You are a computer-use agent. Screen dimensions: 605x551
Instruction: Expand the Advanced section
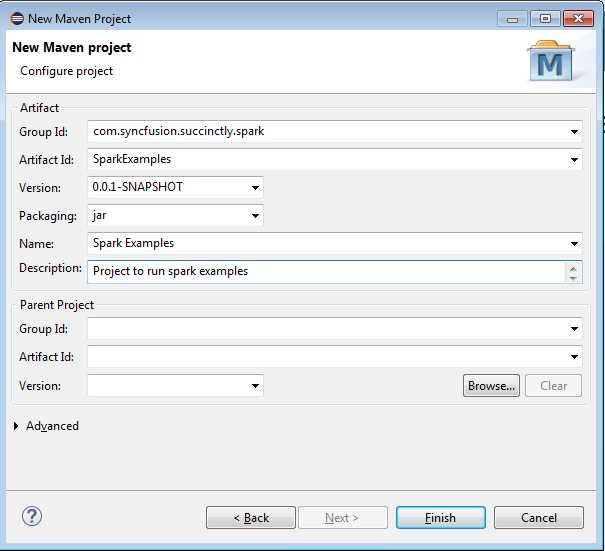point(16,426)
